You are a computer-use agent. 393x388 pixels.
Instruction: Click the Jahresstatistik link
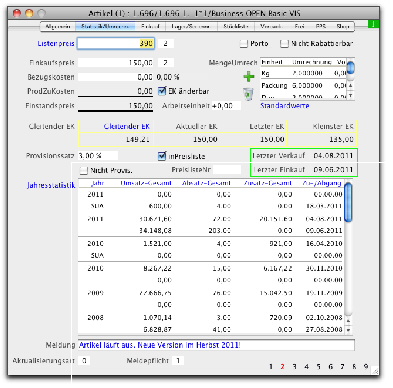[x=51, y=185]
